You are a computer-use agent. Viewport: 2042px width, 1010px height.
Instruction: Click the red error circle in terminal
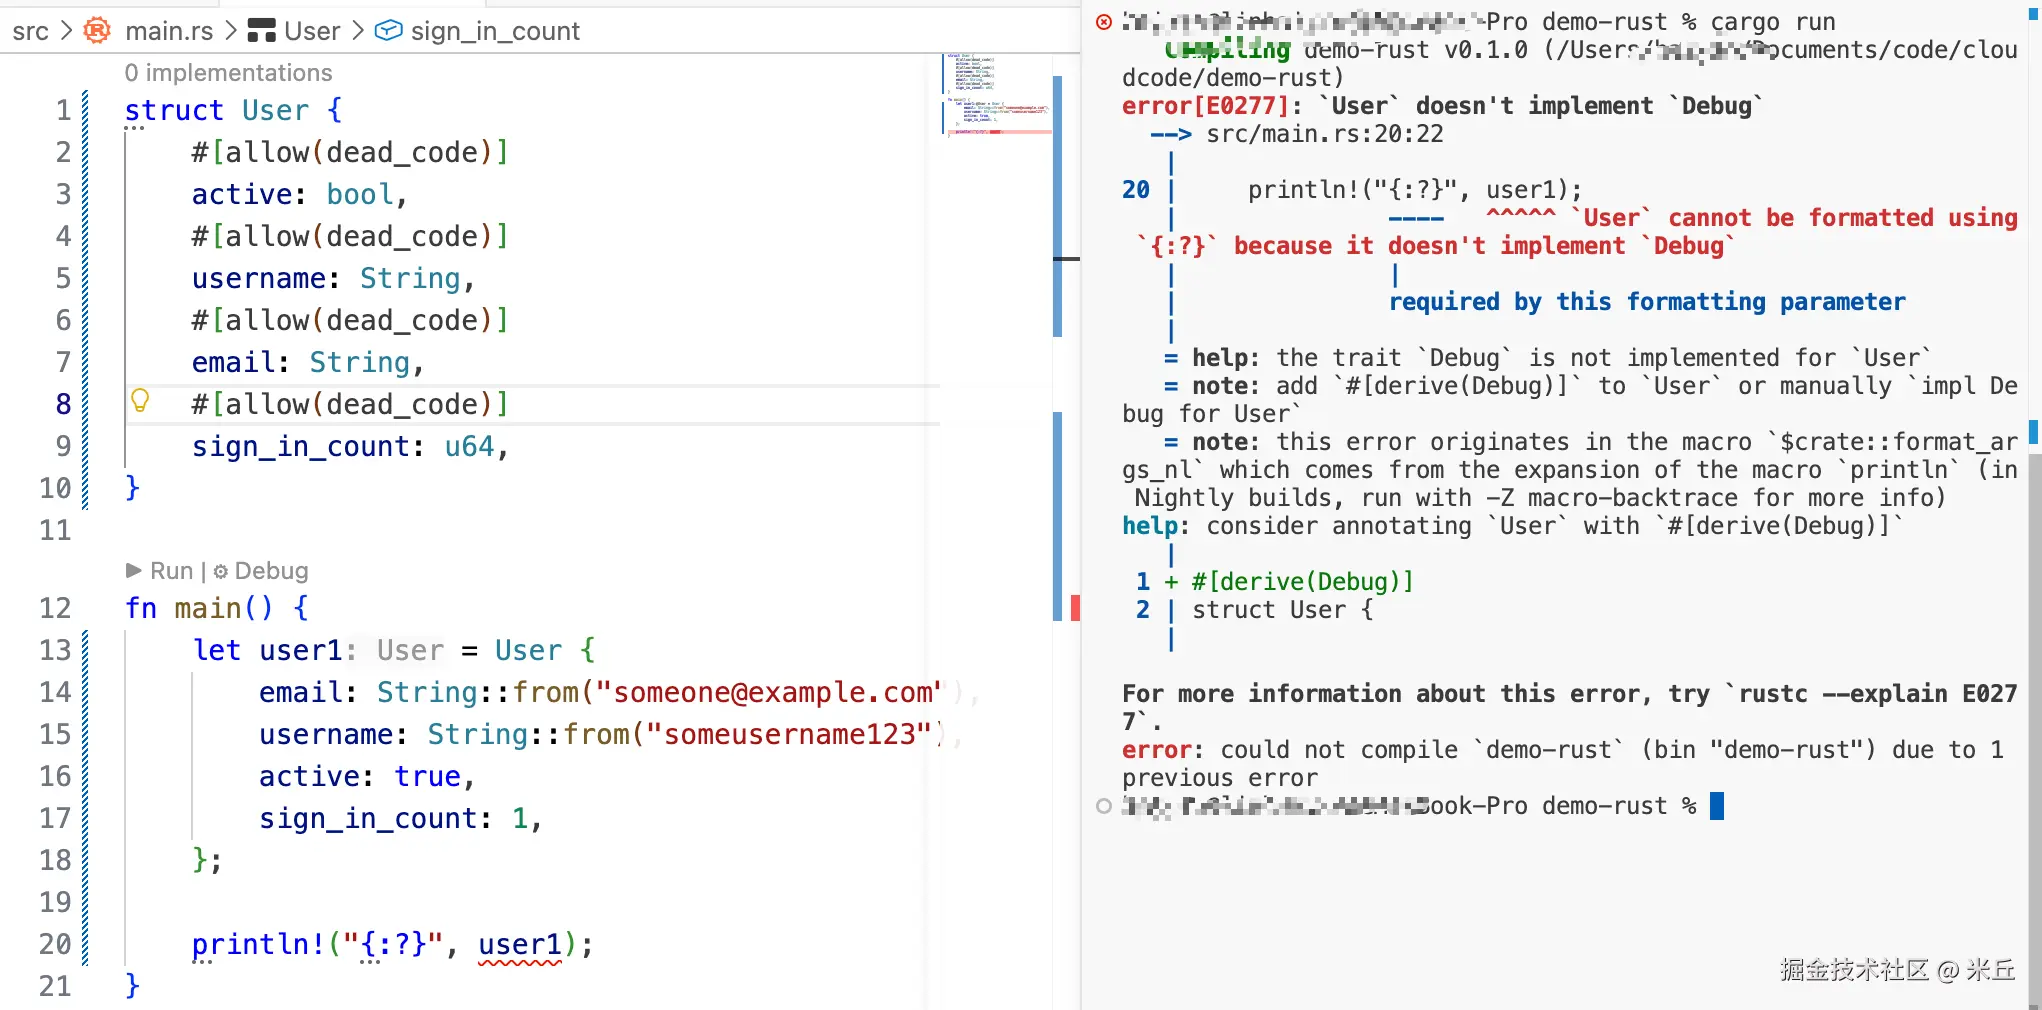(x=1104, y=22)
